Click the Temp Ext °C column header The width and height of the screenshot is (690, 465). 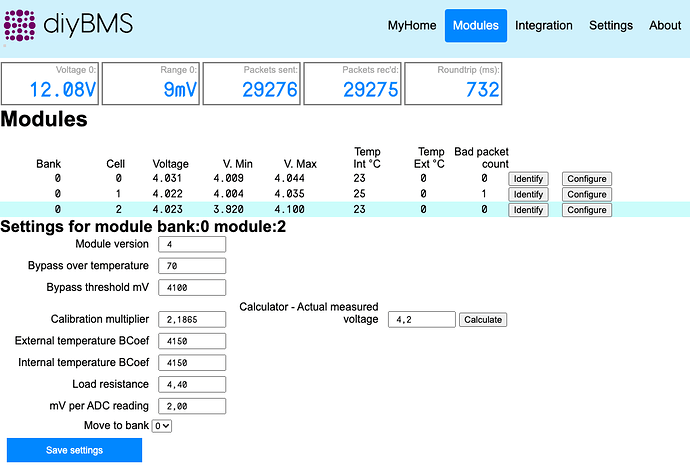click(429, 158)
